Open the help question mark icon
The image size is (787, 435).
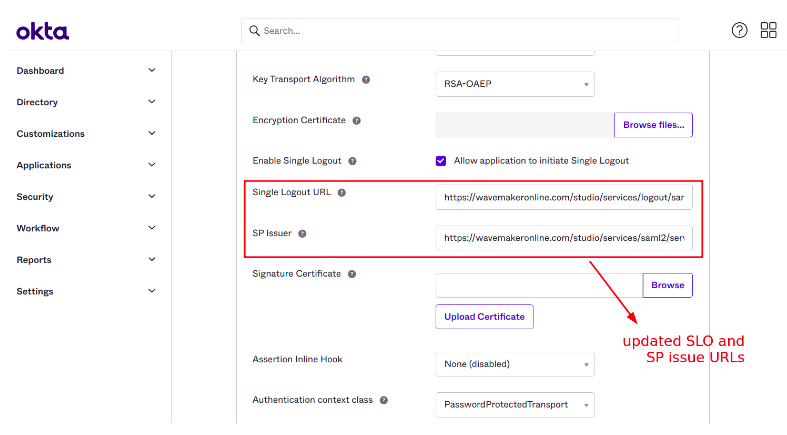coord(739,30)
